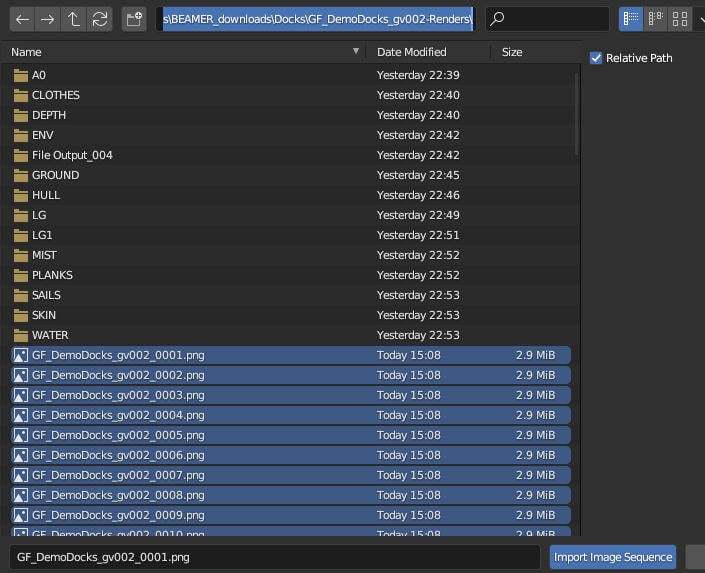The image size is (705, 573).
Task: Create a new directory
Action: click(x=134, y=19)
